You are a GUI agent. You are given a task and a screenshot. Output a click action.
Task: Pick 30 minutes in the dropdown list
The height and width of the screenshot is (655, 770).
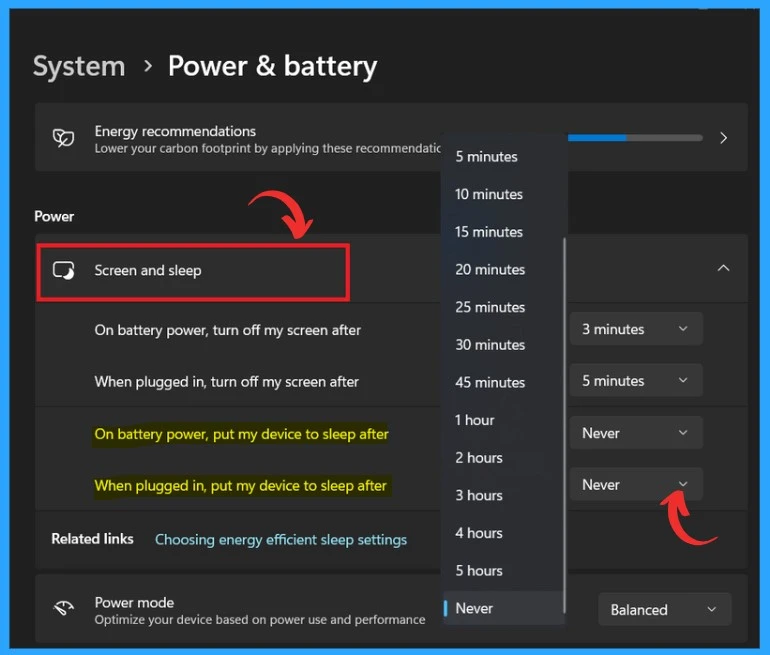(x=502, y=345)
